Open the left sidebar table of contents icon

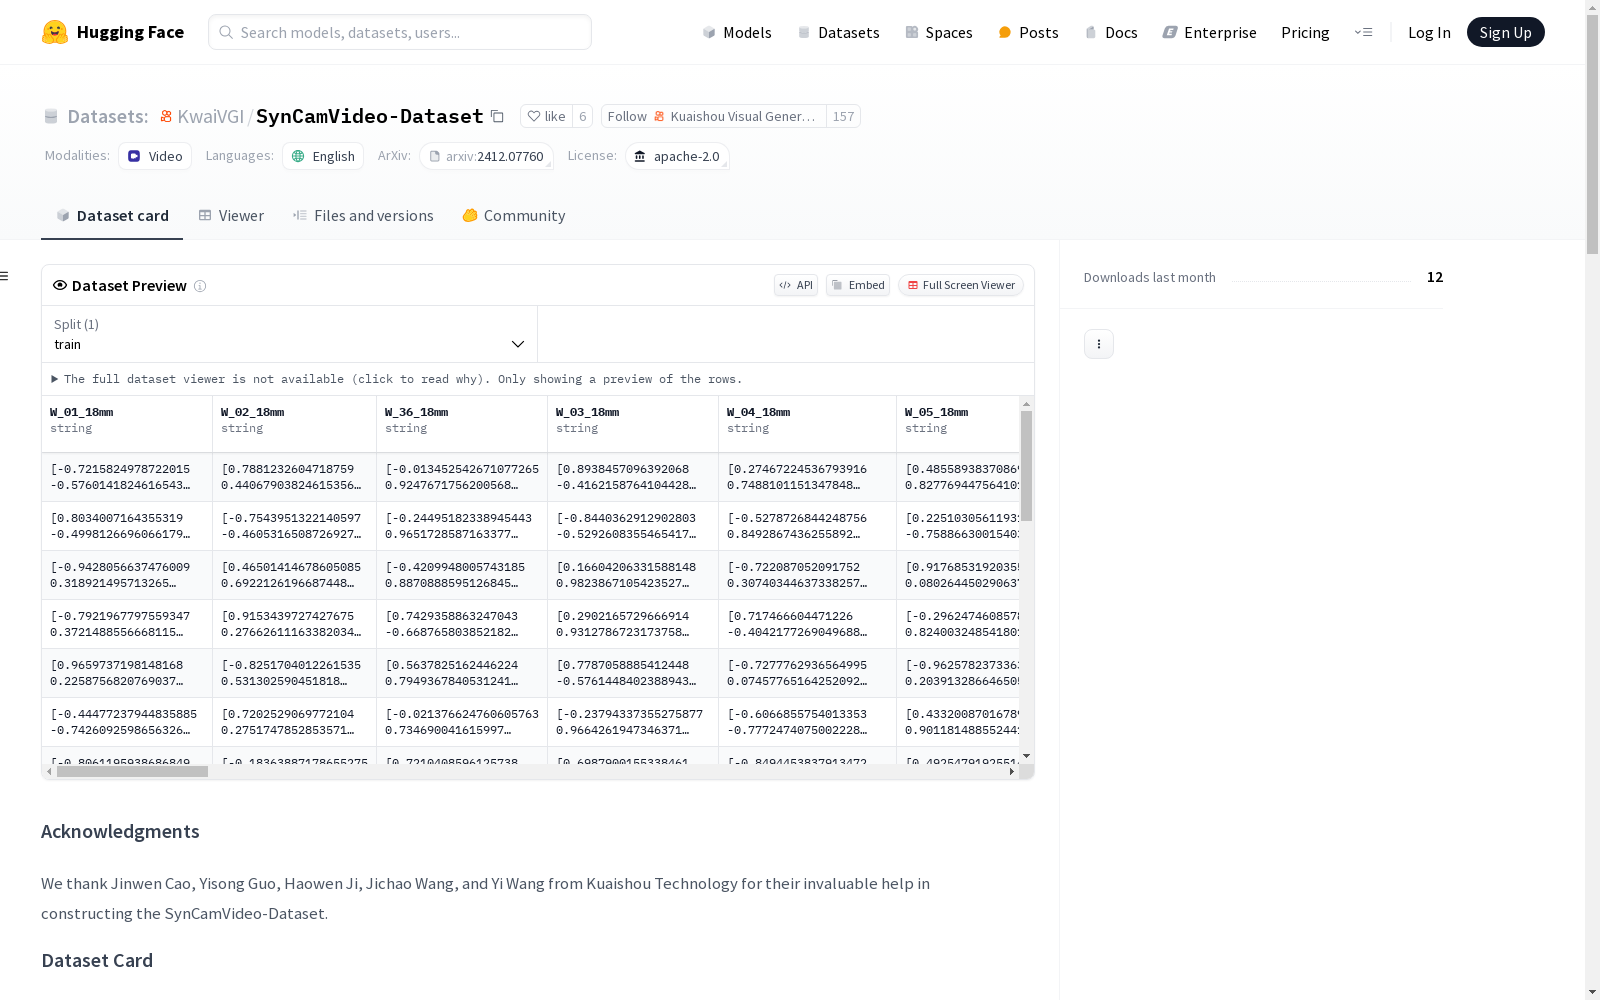5,276
